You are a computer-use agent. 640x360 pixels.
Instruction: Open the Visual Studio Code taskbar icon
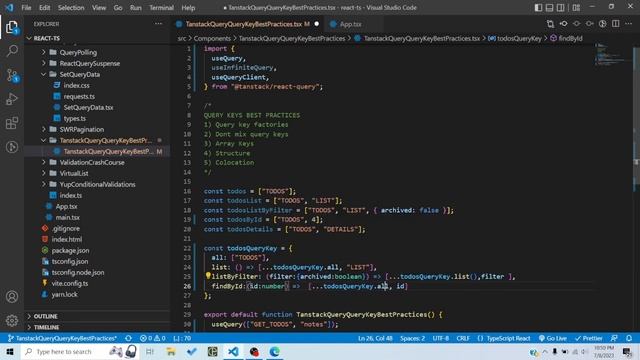pos(233,351)
